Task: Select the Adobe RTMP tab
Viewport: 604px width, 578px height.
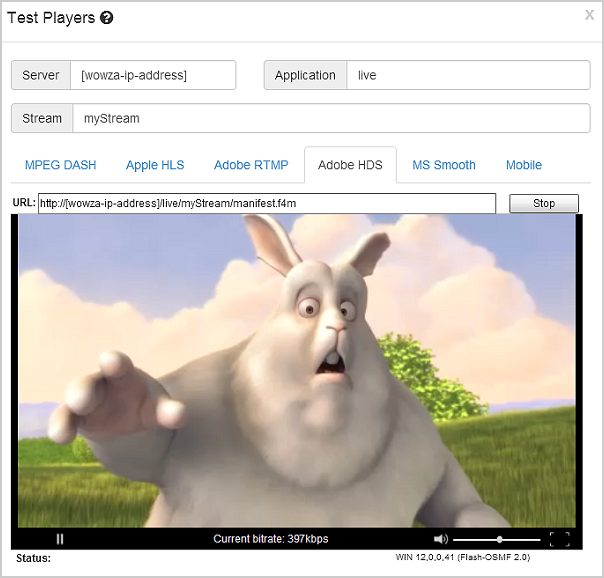Action: click(x=251, y=165)
